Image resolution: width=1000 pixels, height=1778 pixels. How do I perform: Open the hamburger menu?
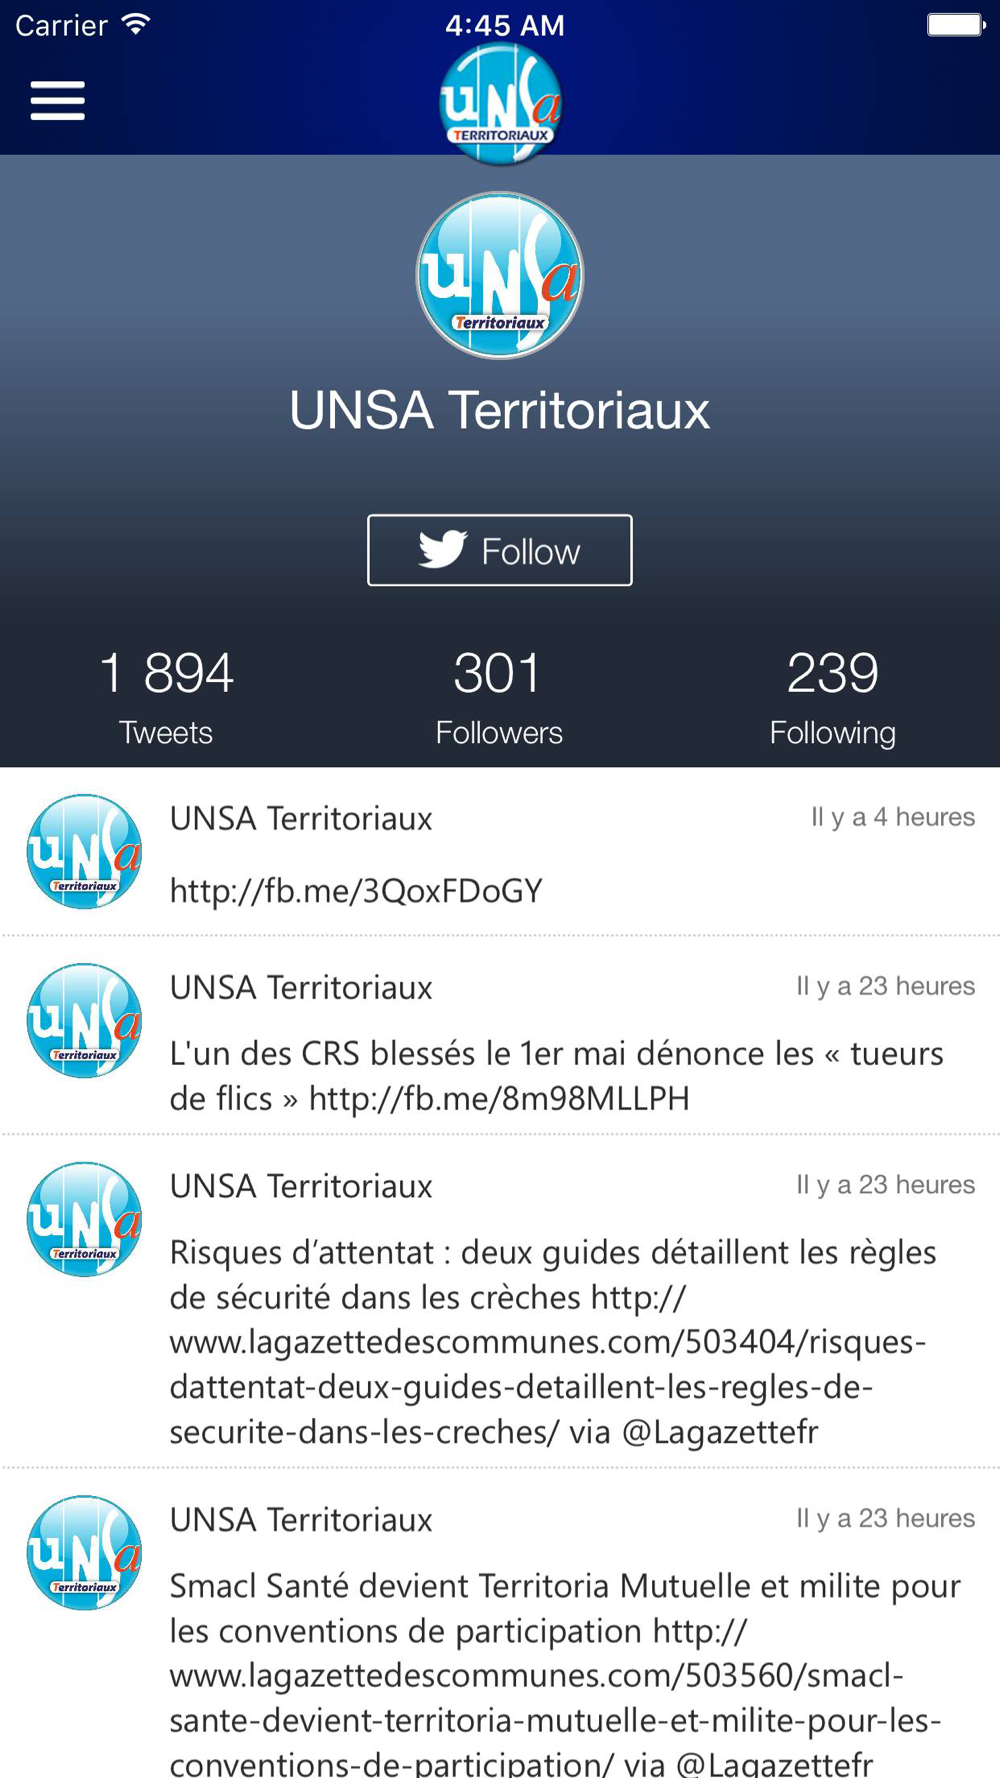pos(57,101)
